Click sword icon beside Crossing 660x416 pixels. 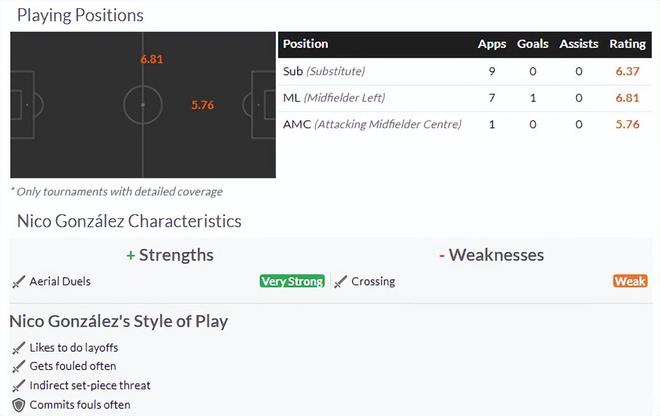point(340,282)
